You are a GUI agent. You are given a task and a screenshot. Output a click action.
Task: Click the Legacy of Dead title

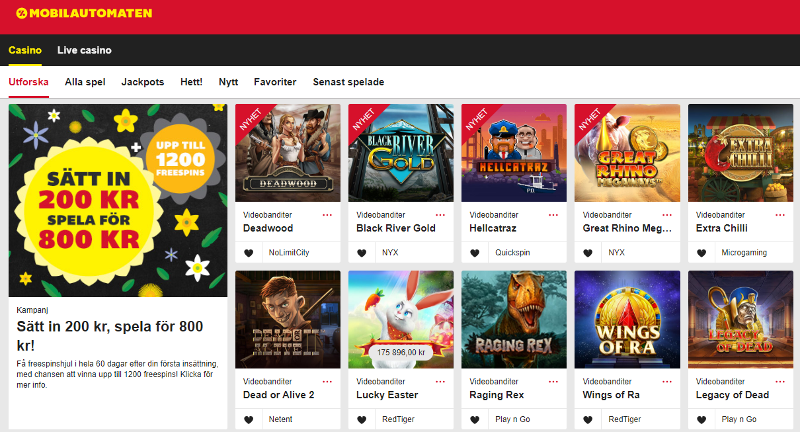[x=732, y=395]
